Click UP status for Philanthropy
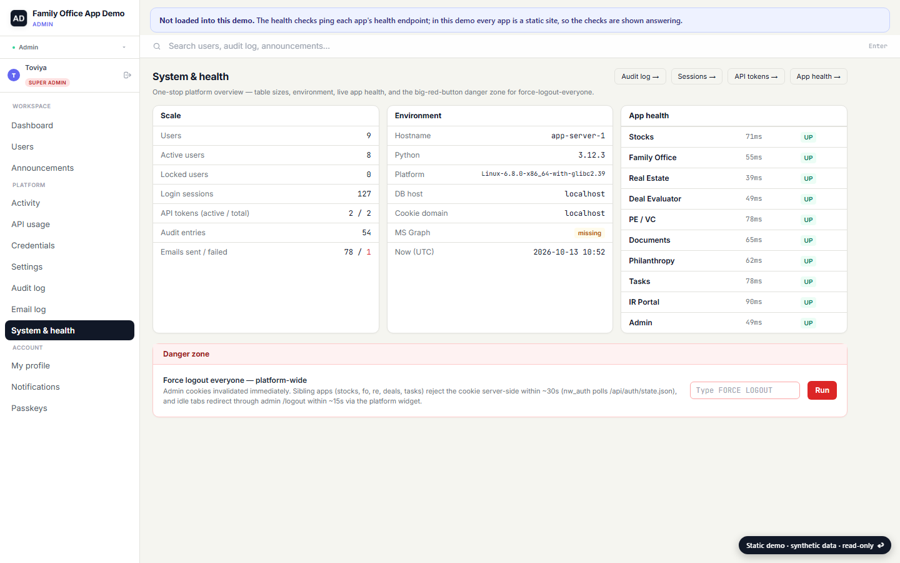The height and width of the screenshot is (563, 900). click(808, 261)
